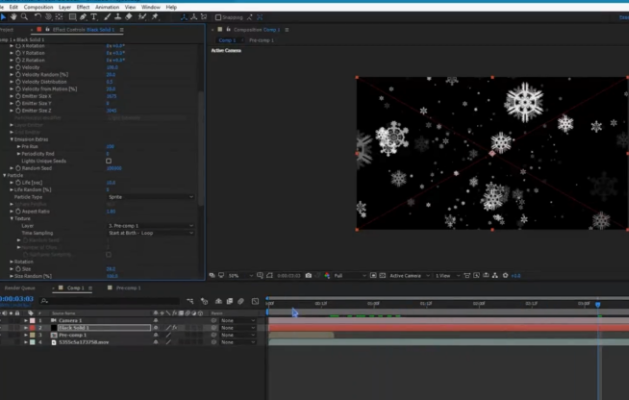The image size is (629, 400).
Task: Open the Render Queue tab
Action: pos(20,288)
